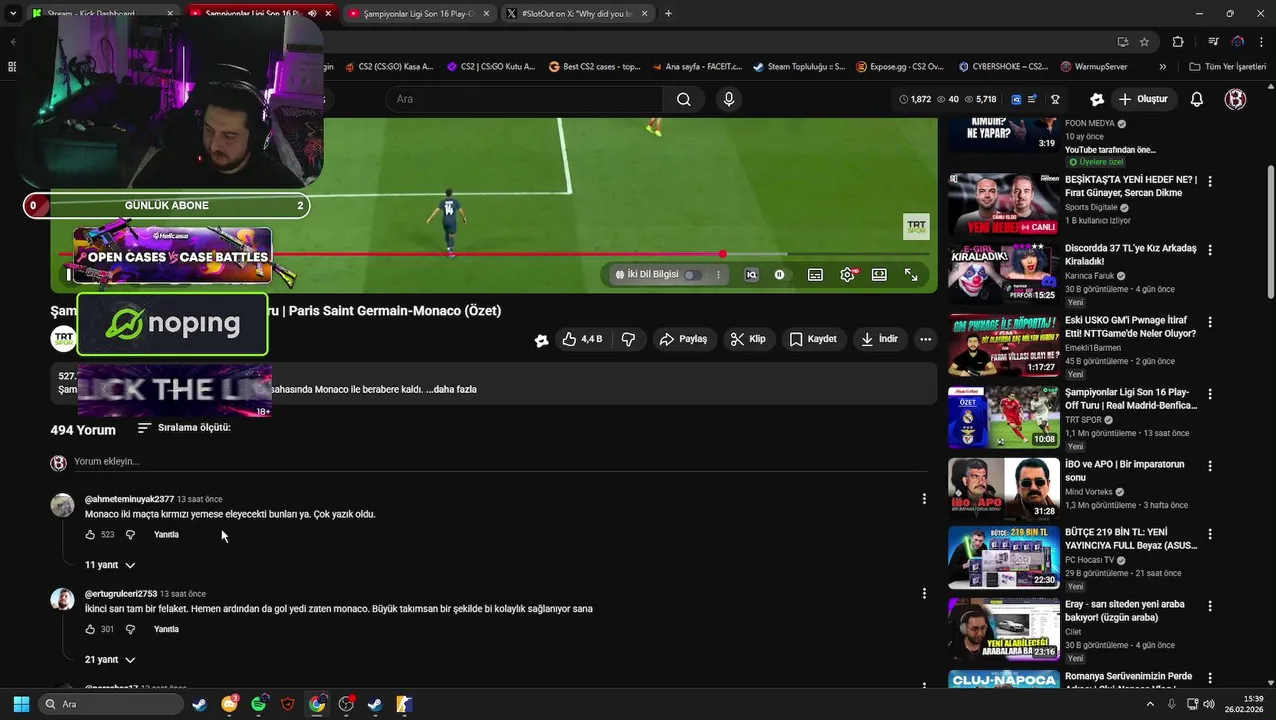Click the trophy icon in the vidIQ bar

pos(1055,99)
